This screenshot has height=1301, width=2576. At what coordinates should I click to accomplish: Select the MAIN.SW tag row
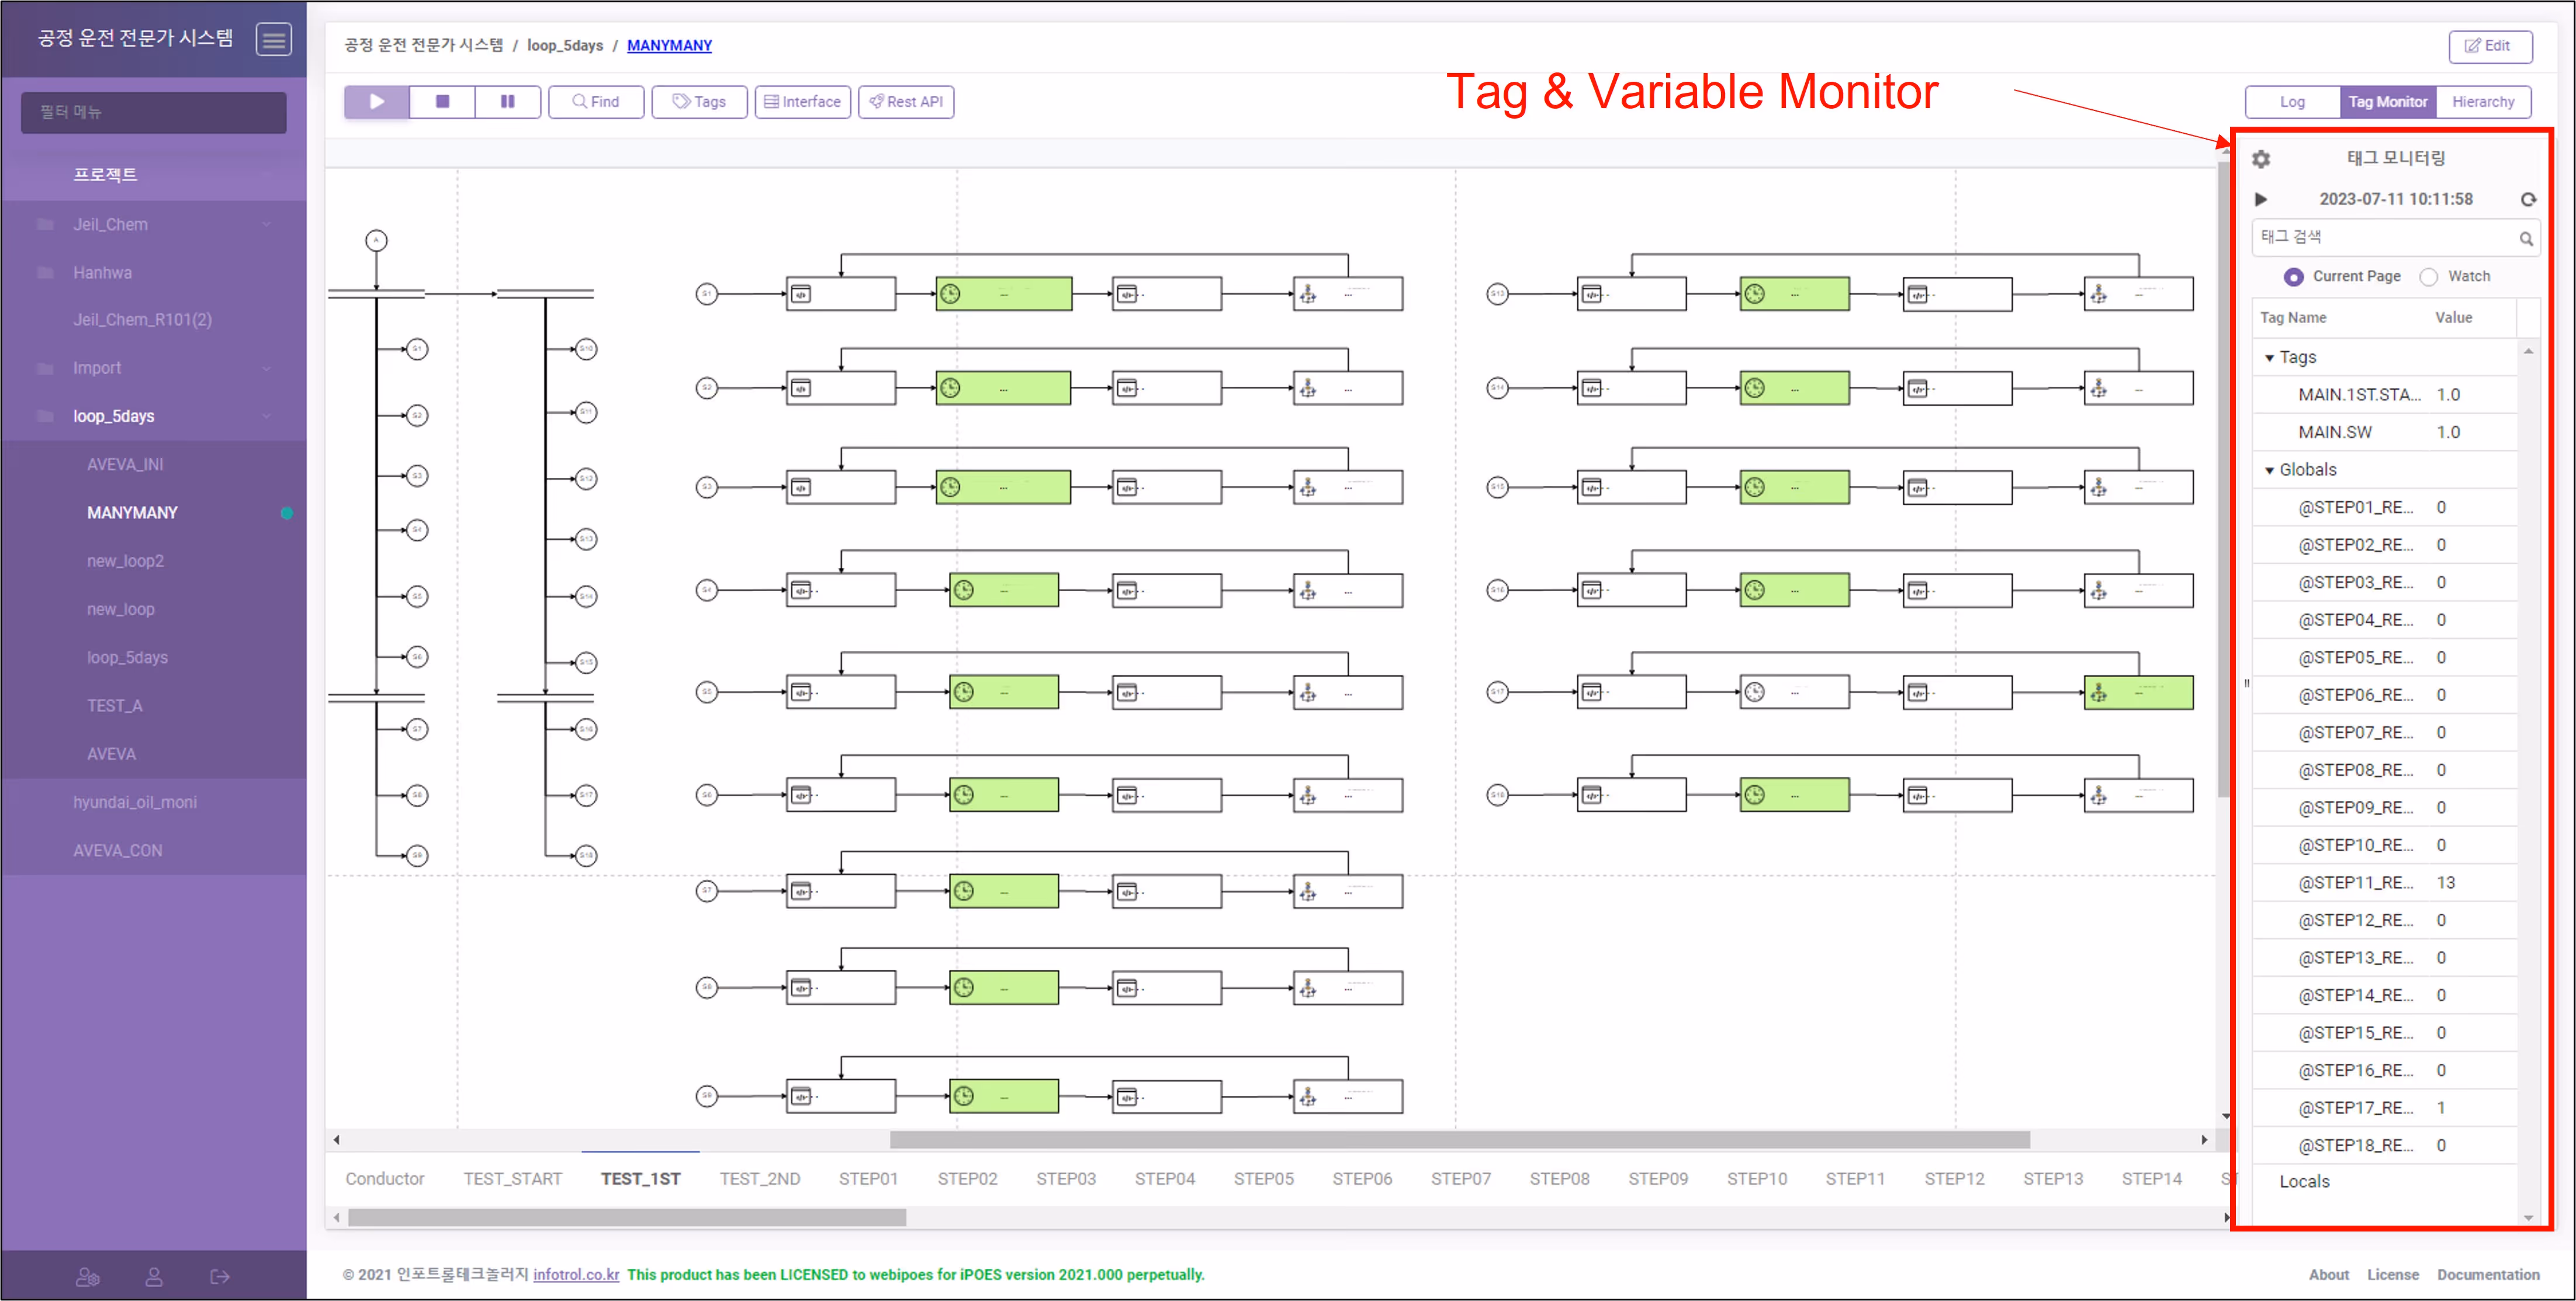pyautogui.click(x=2385, y=432)
